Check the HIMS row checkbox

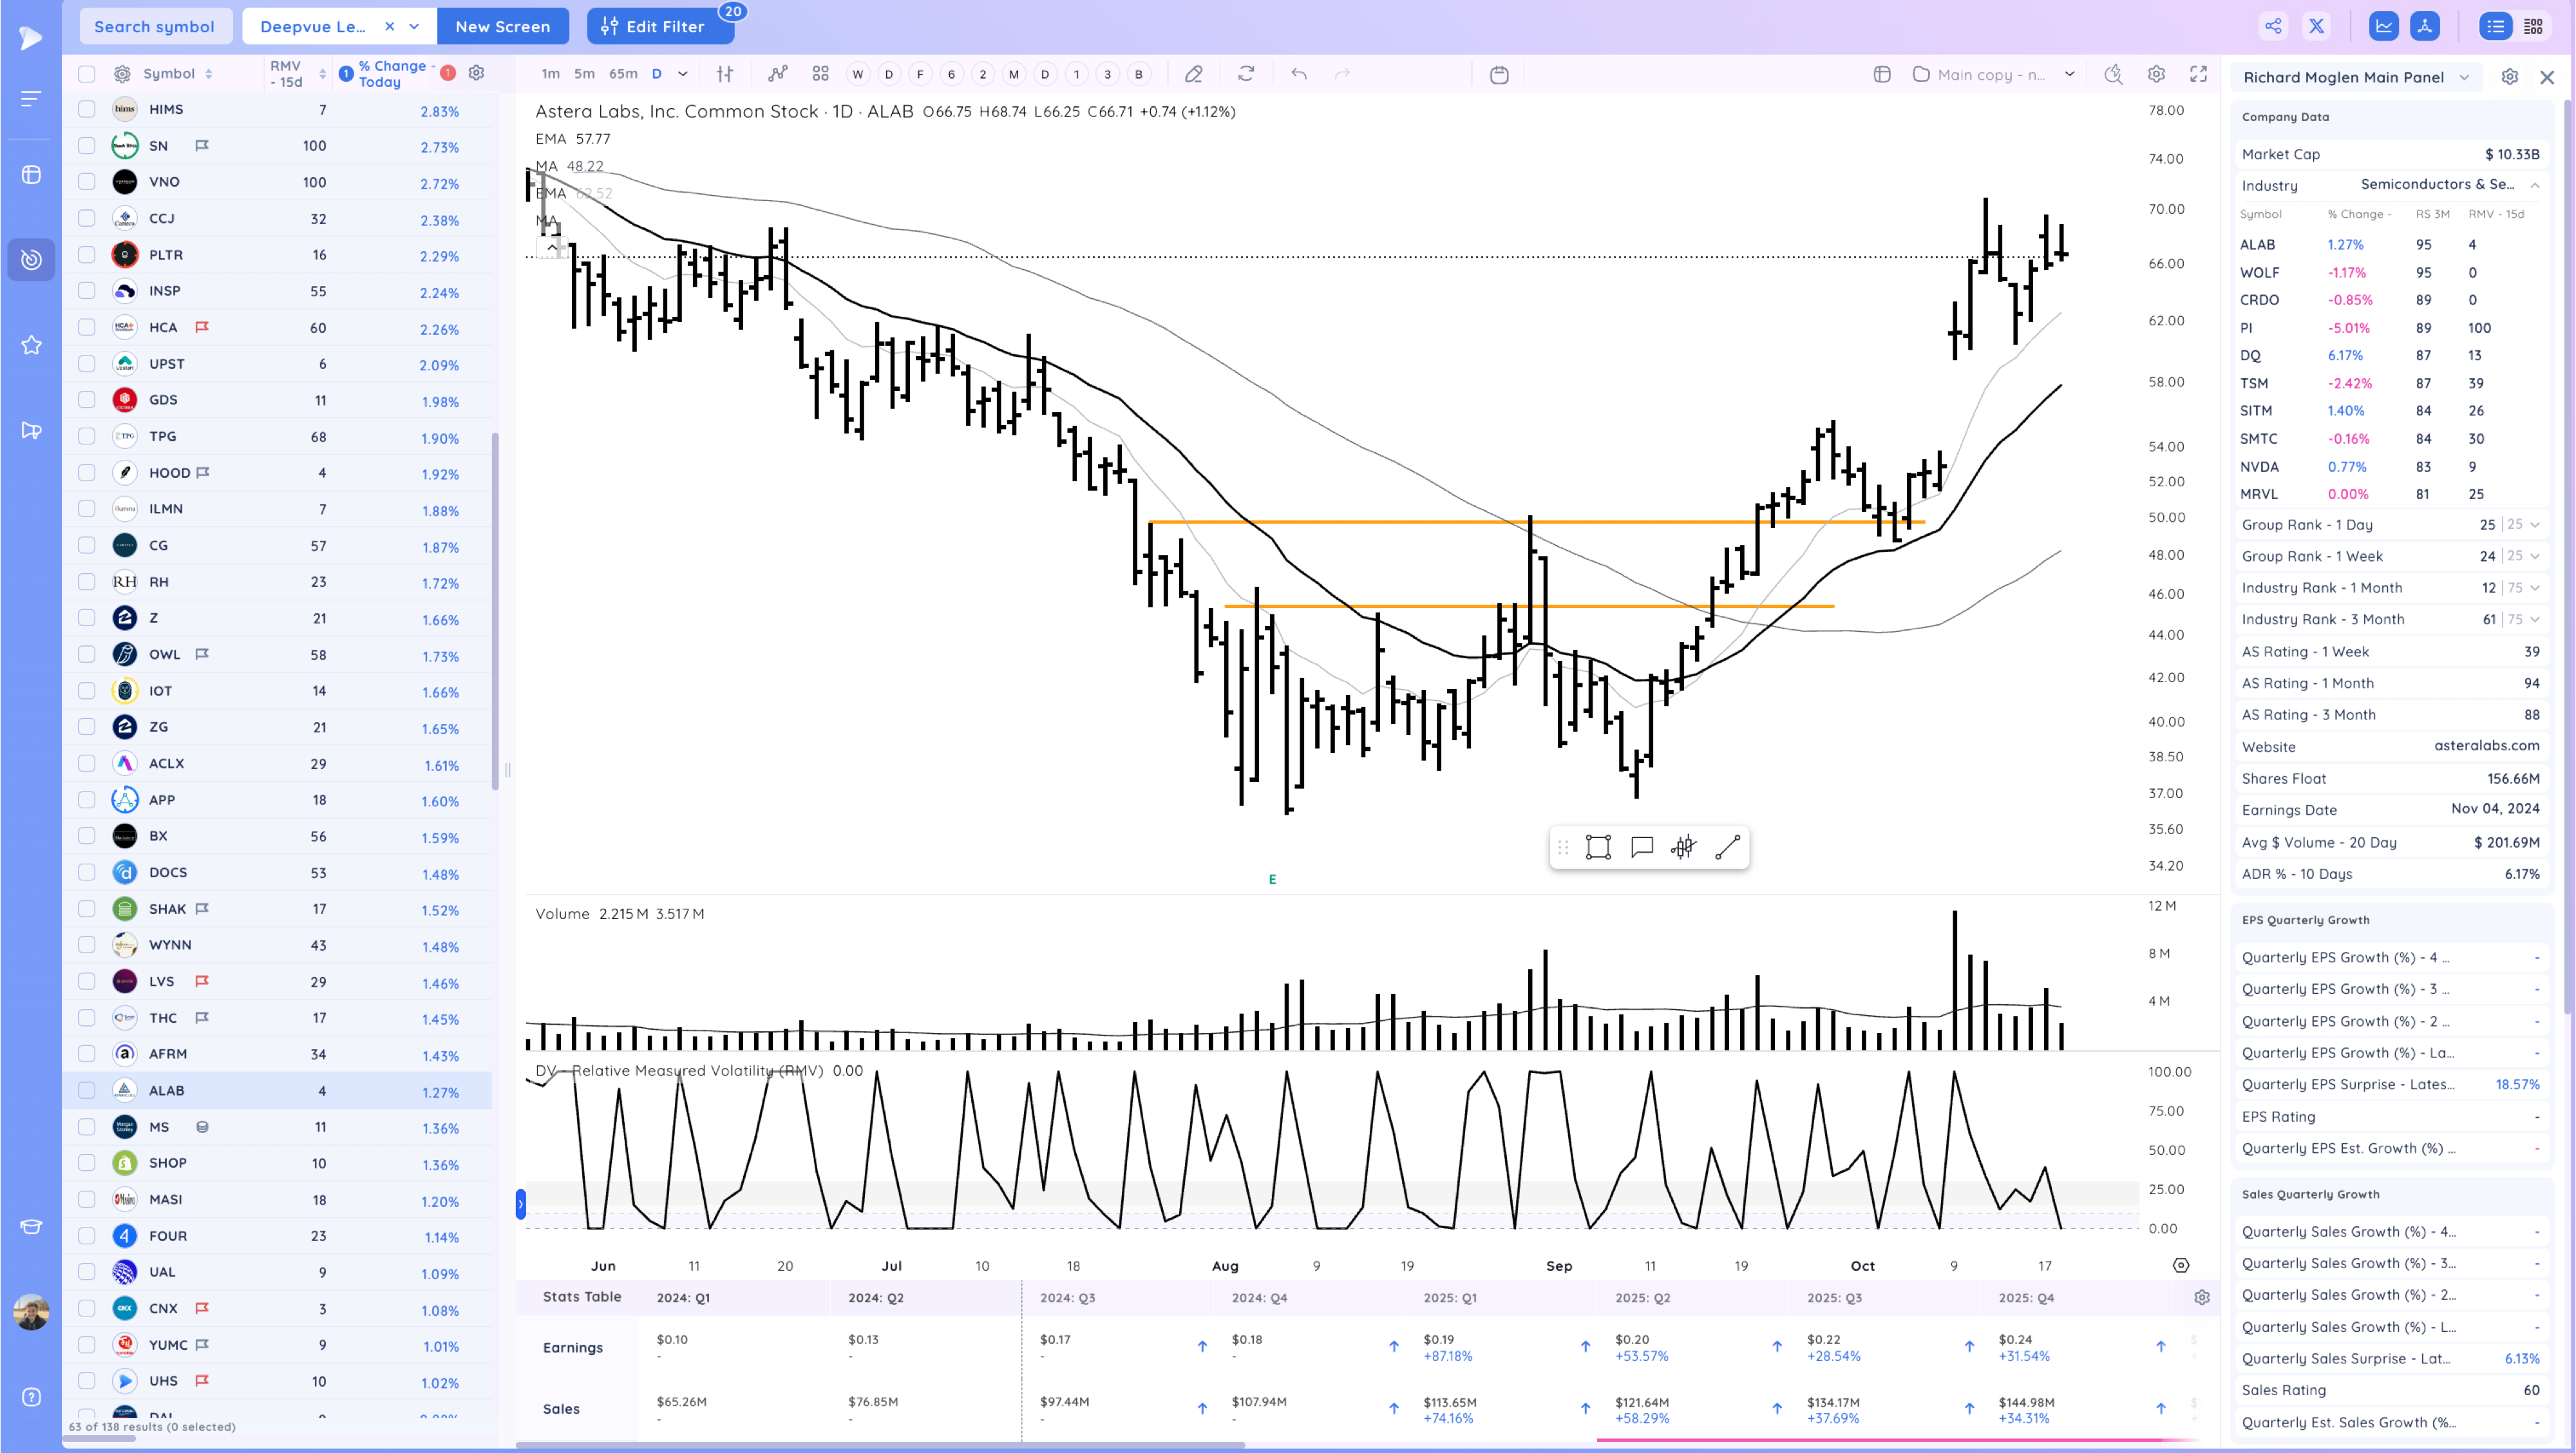tap(87, 110)
